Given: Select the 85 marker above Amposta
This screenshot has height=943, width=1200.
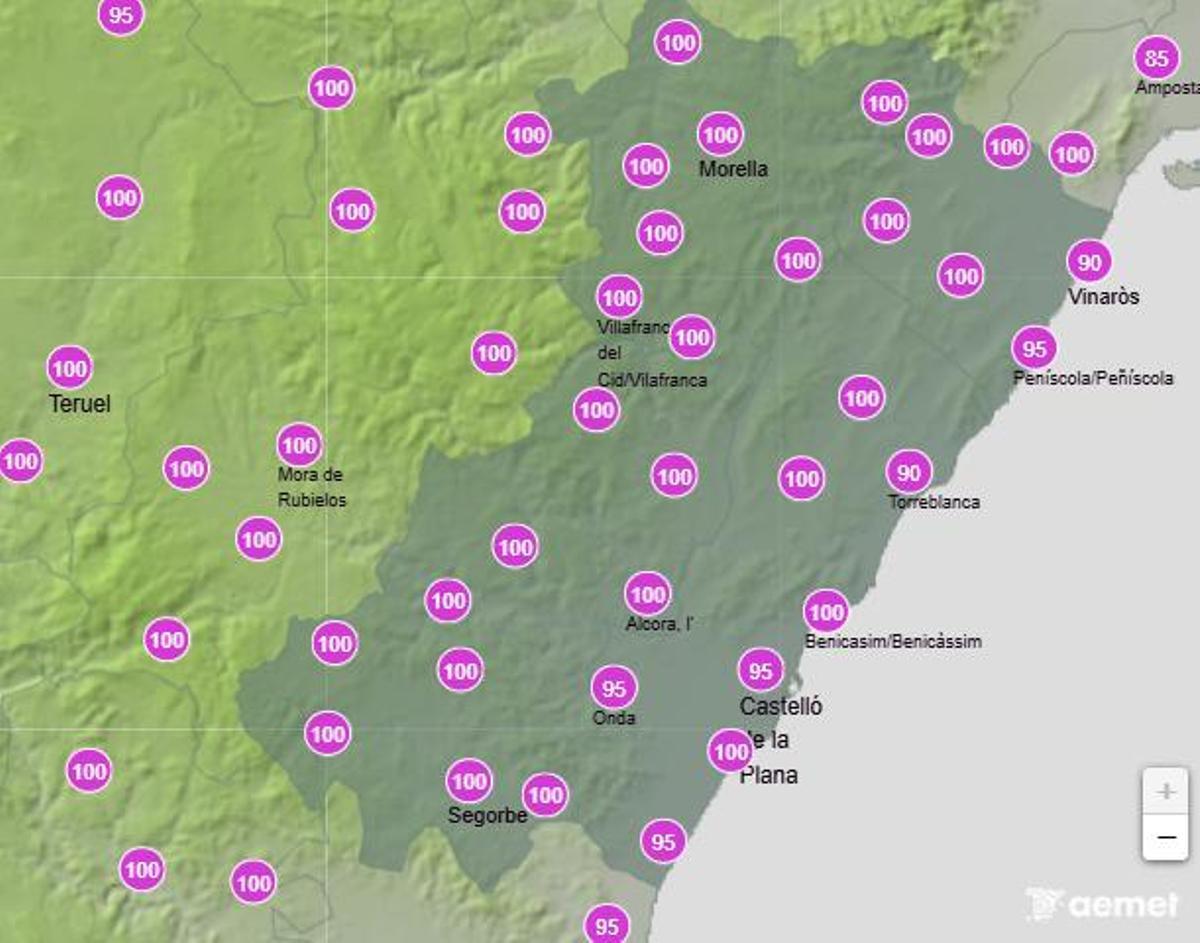Looking at the screenshot, I should pos(1156,58).
